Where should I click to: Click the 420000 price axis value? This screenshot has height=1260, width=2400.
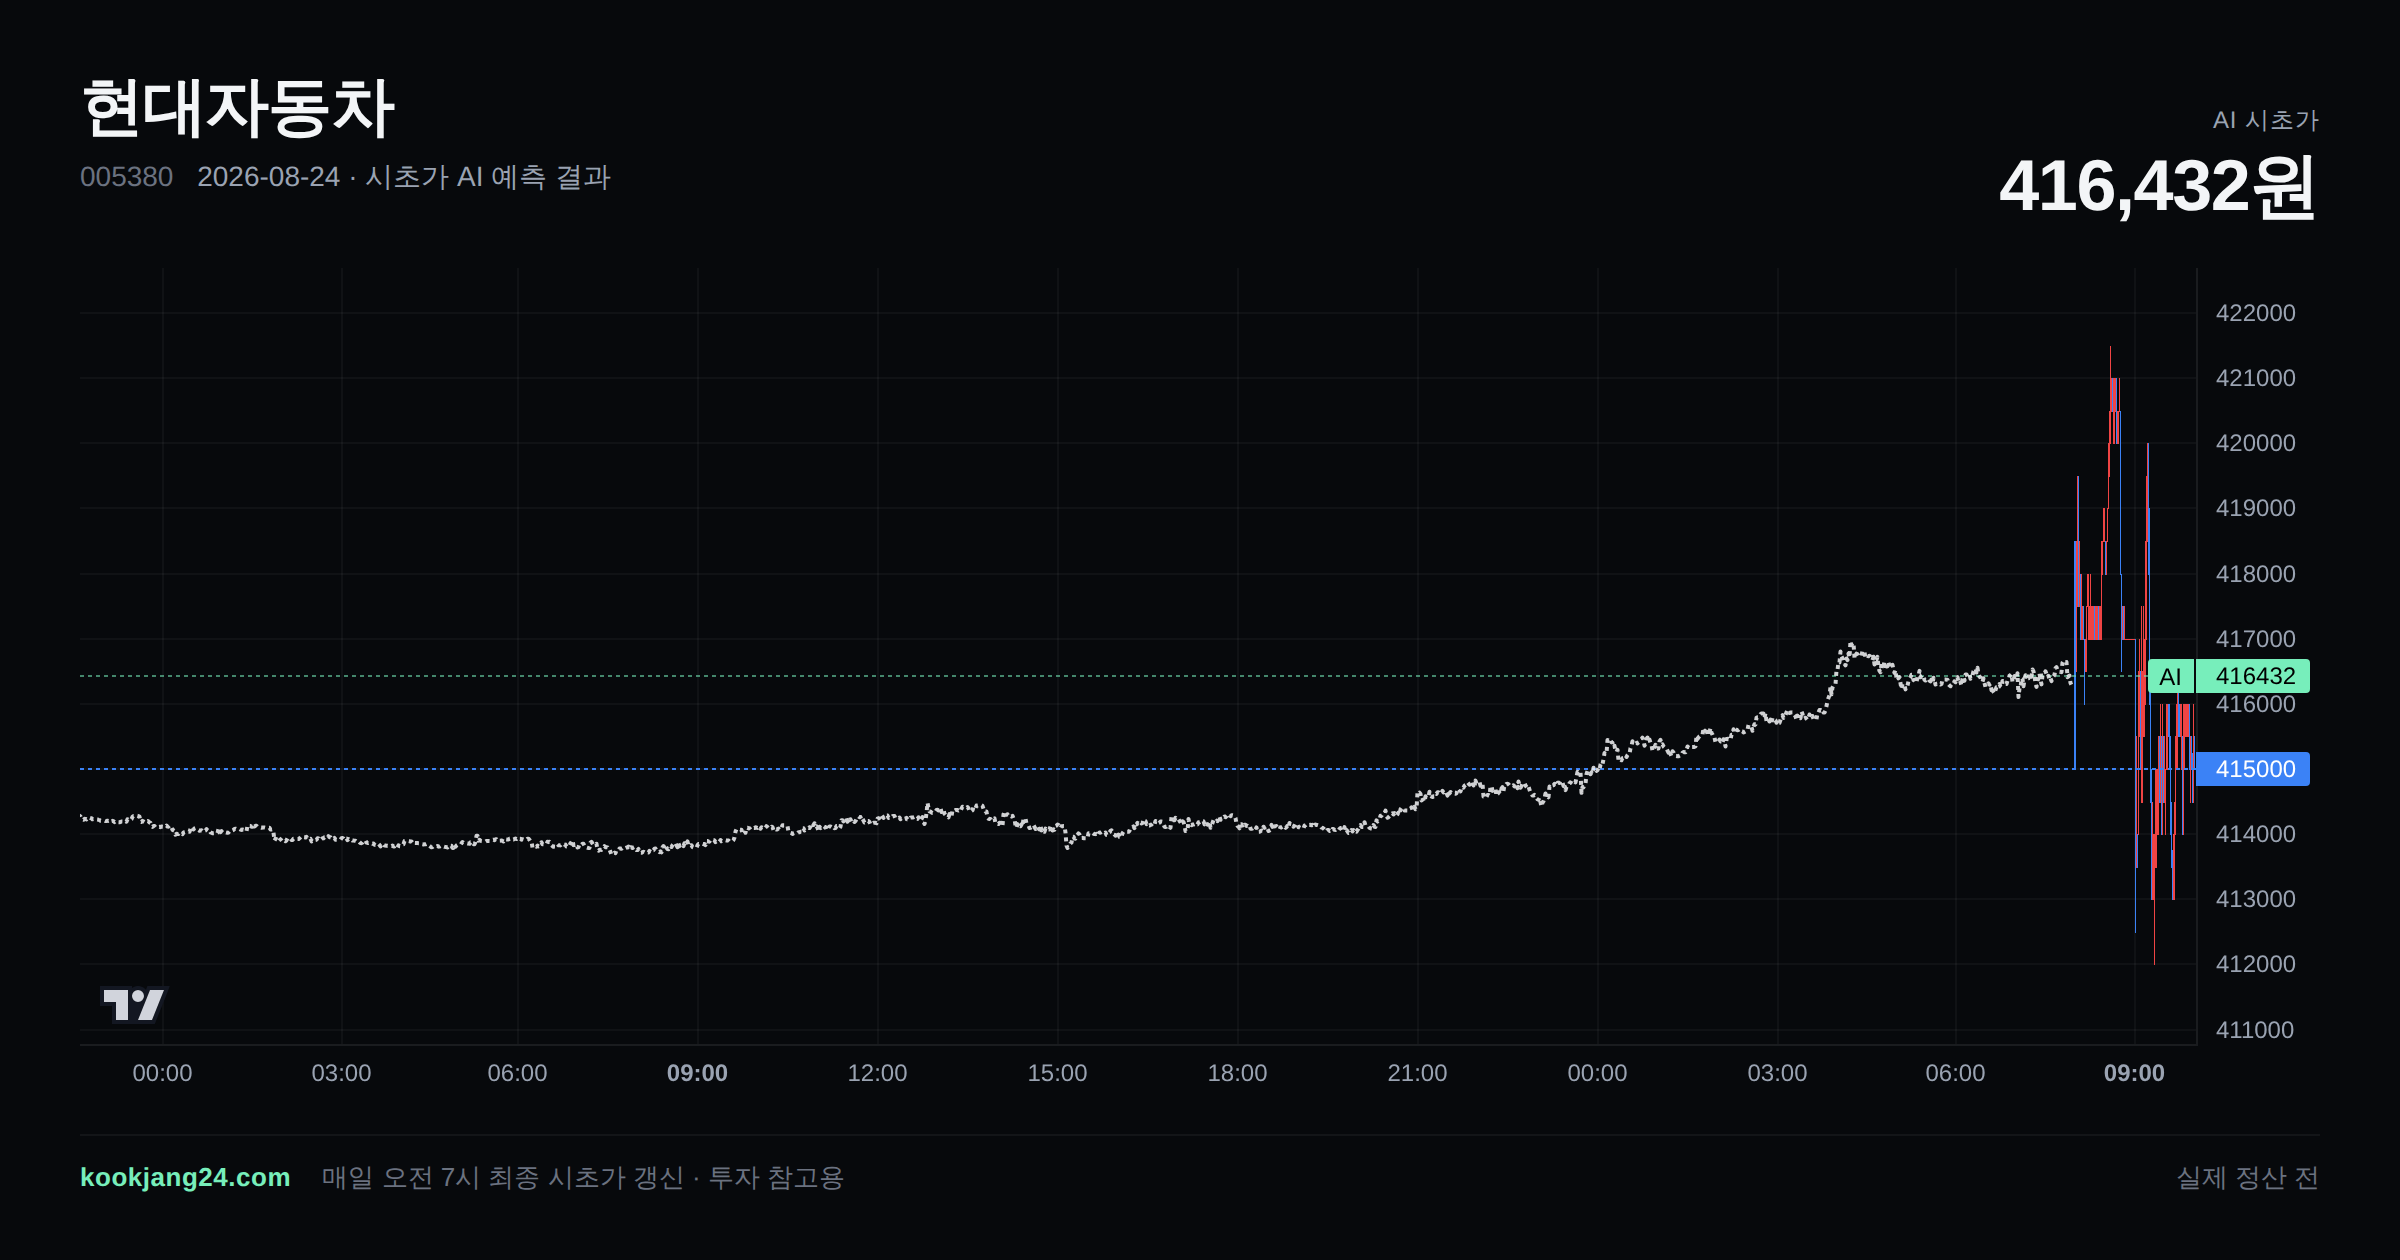tap(2255, 443)
